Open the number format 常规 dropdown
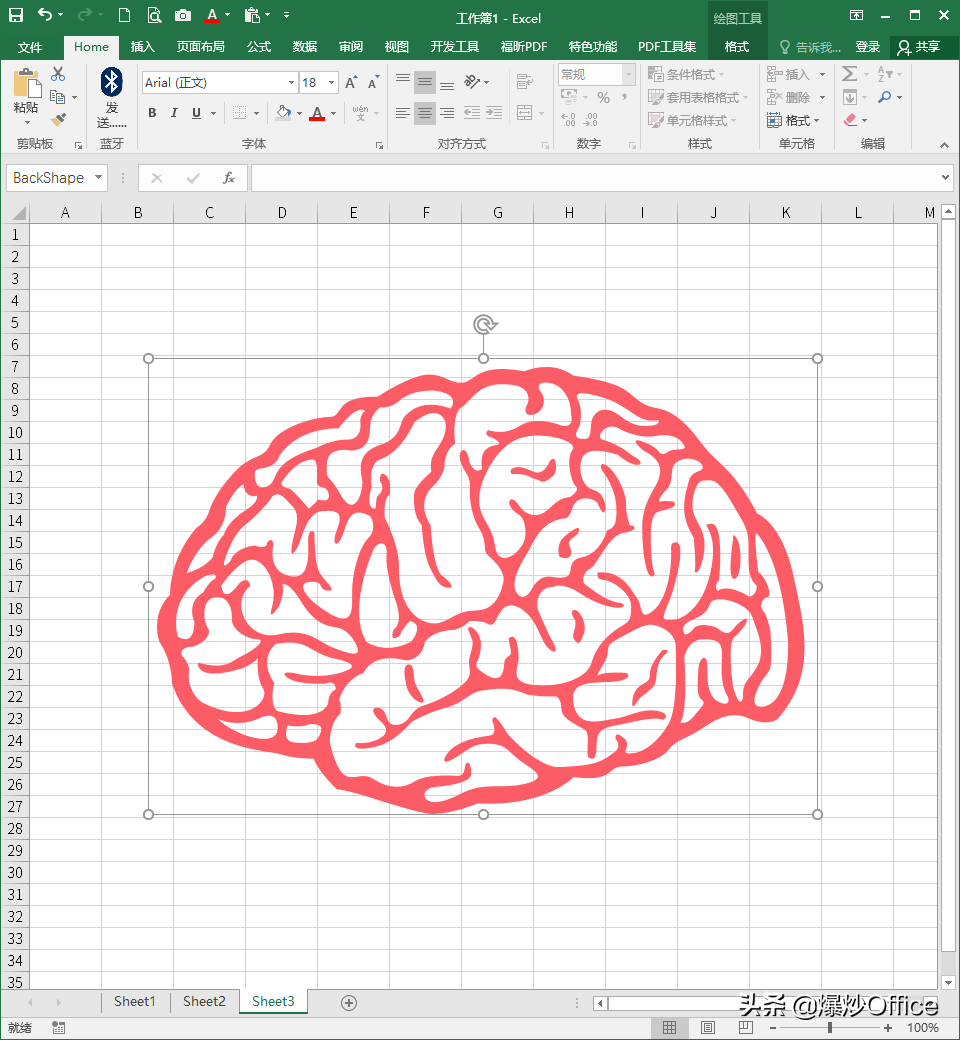Image resolution: width=960 pixels, height=1040 pixels. coord(628,74)
